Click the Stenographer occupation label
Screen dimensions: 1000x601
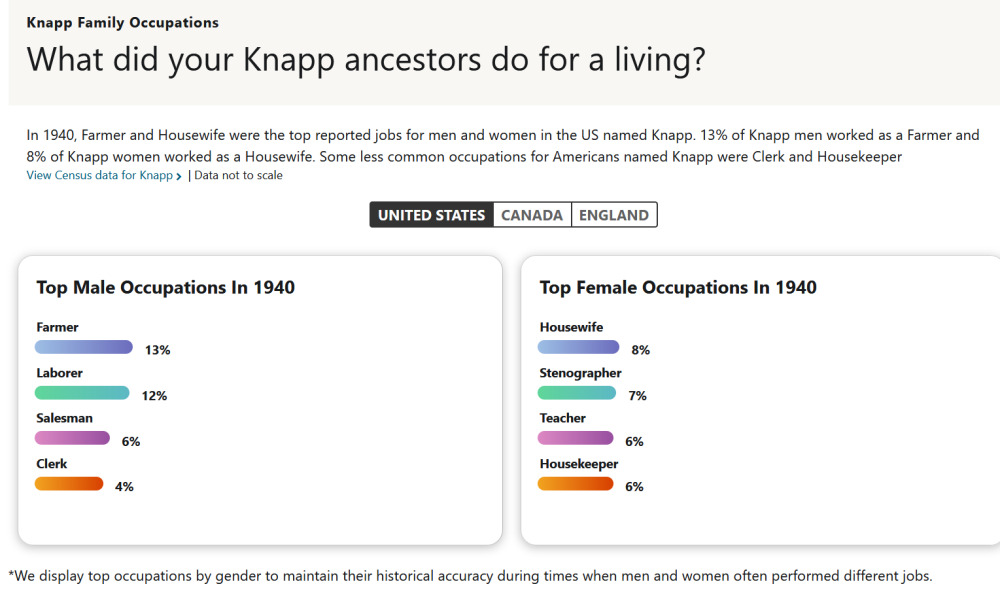click(x=580, y=373)
